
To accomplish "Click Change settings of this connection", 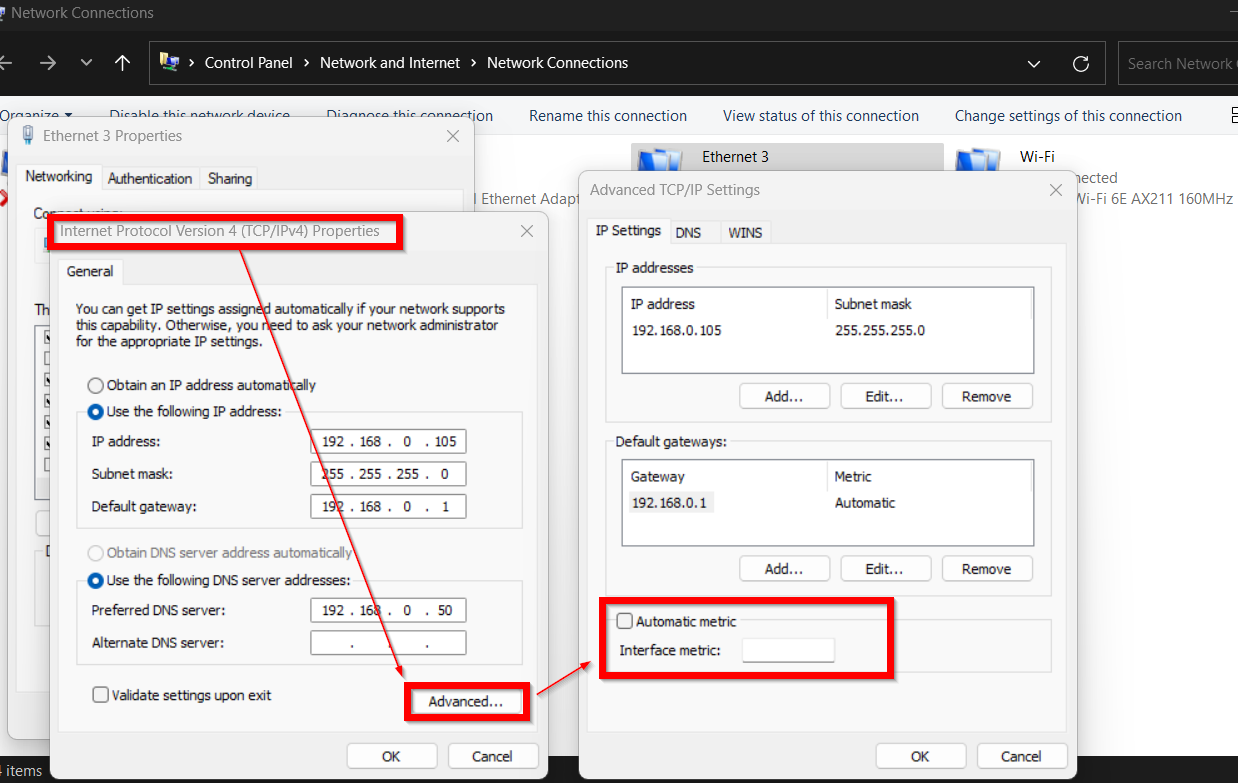I will point(1068,116).
